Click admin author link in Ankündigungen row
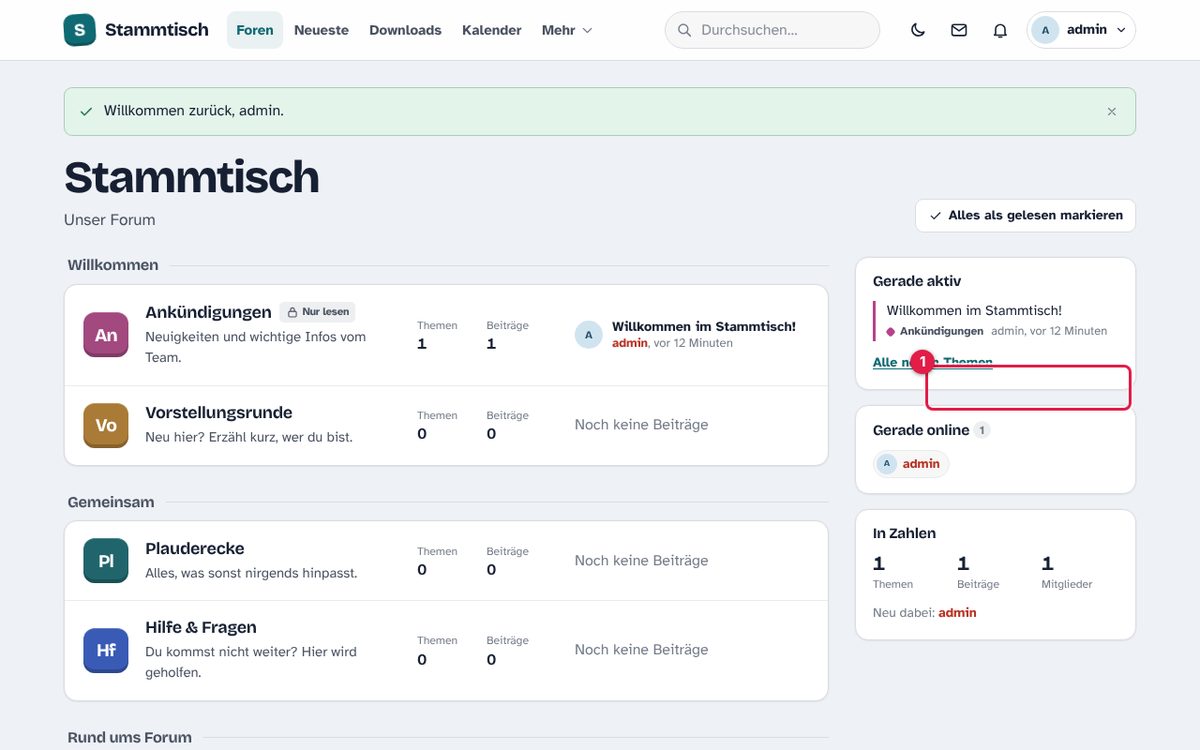 pyautogui.click(x=630, y=343)
